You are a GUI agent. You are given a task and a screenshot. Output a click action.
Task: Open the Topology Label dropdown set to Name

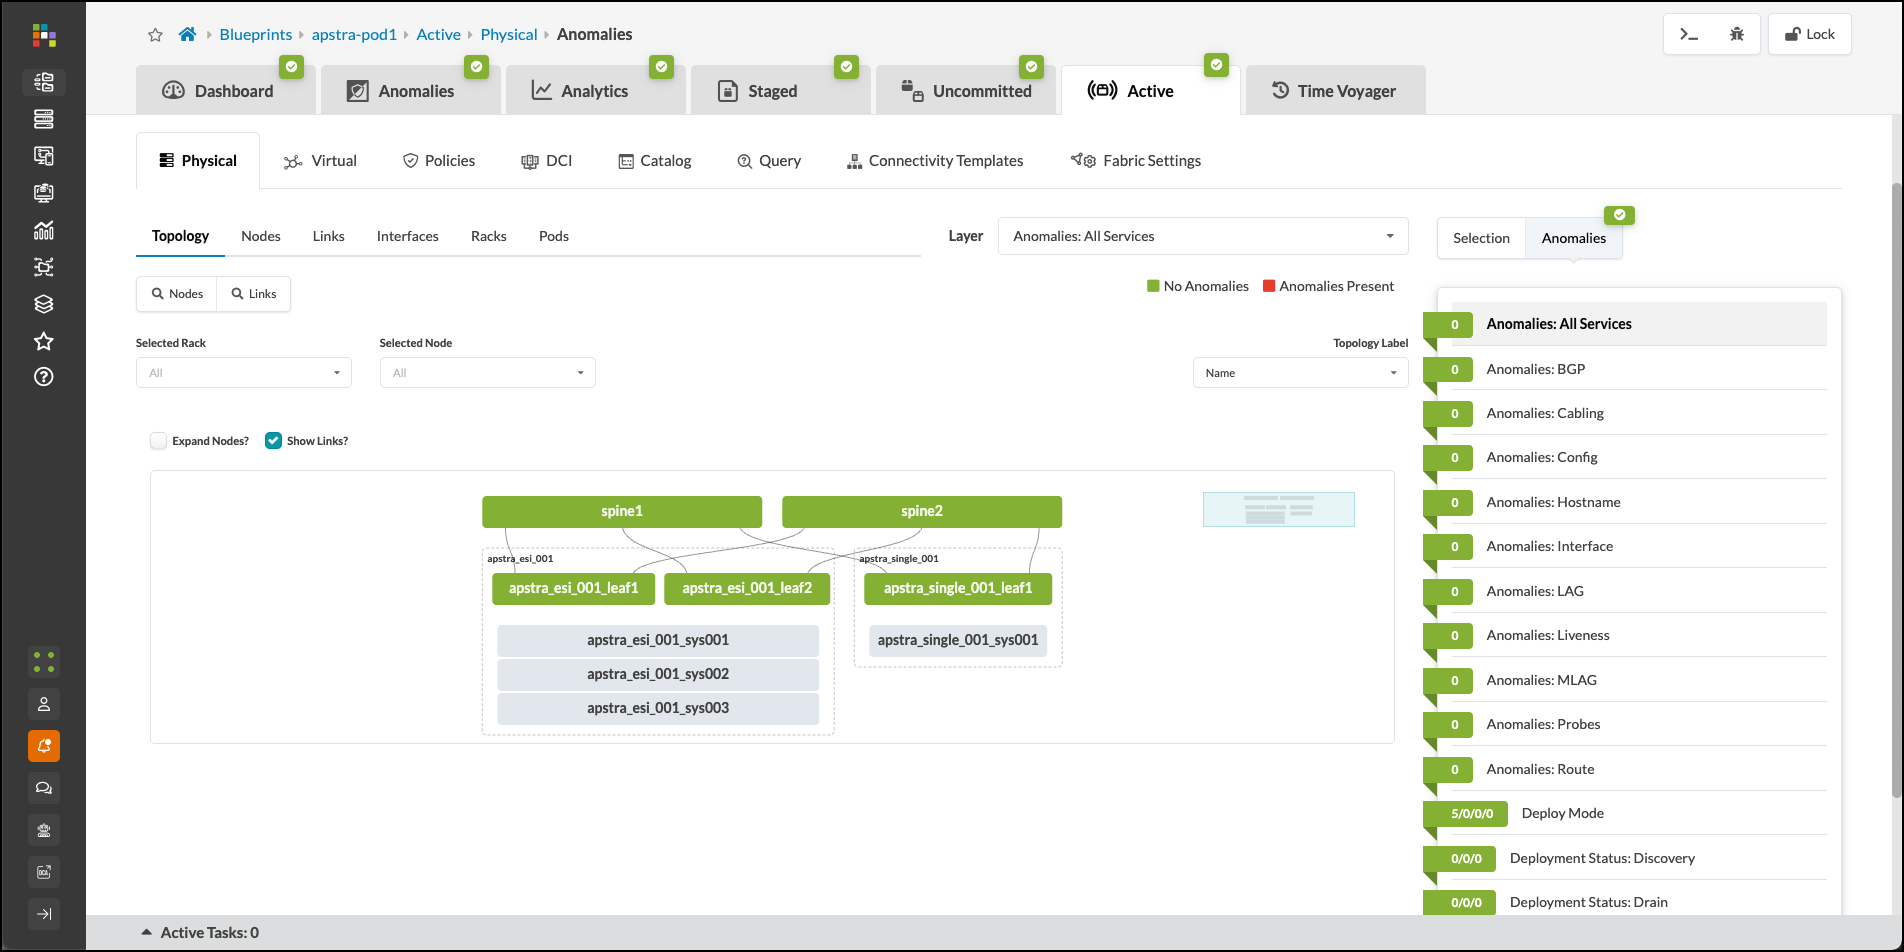(x=1299, y=372)
